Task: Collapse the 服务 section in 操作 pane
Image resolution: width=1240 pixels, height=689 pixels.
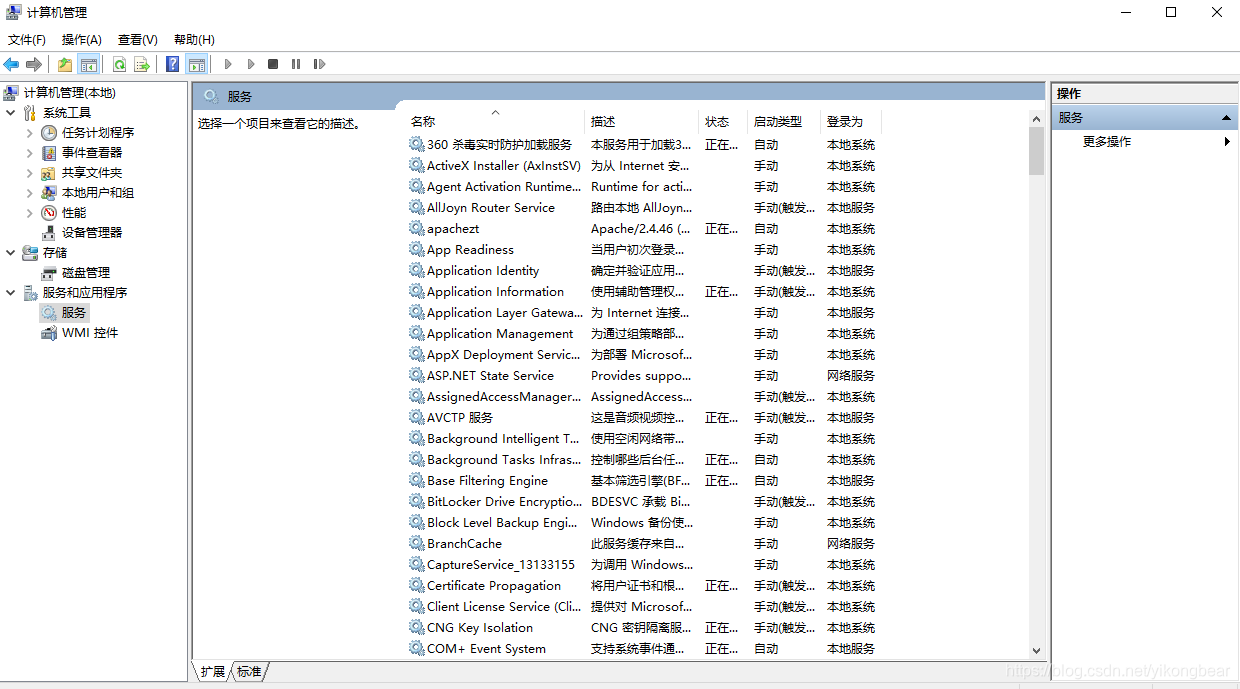Action: coord(1226,118)
